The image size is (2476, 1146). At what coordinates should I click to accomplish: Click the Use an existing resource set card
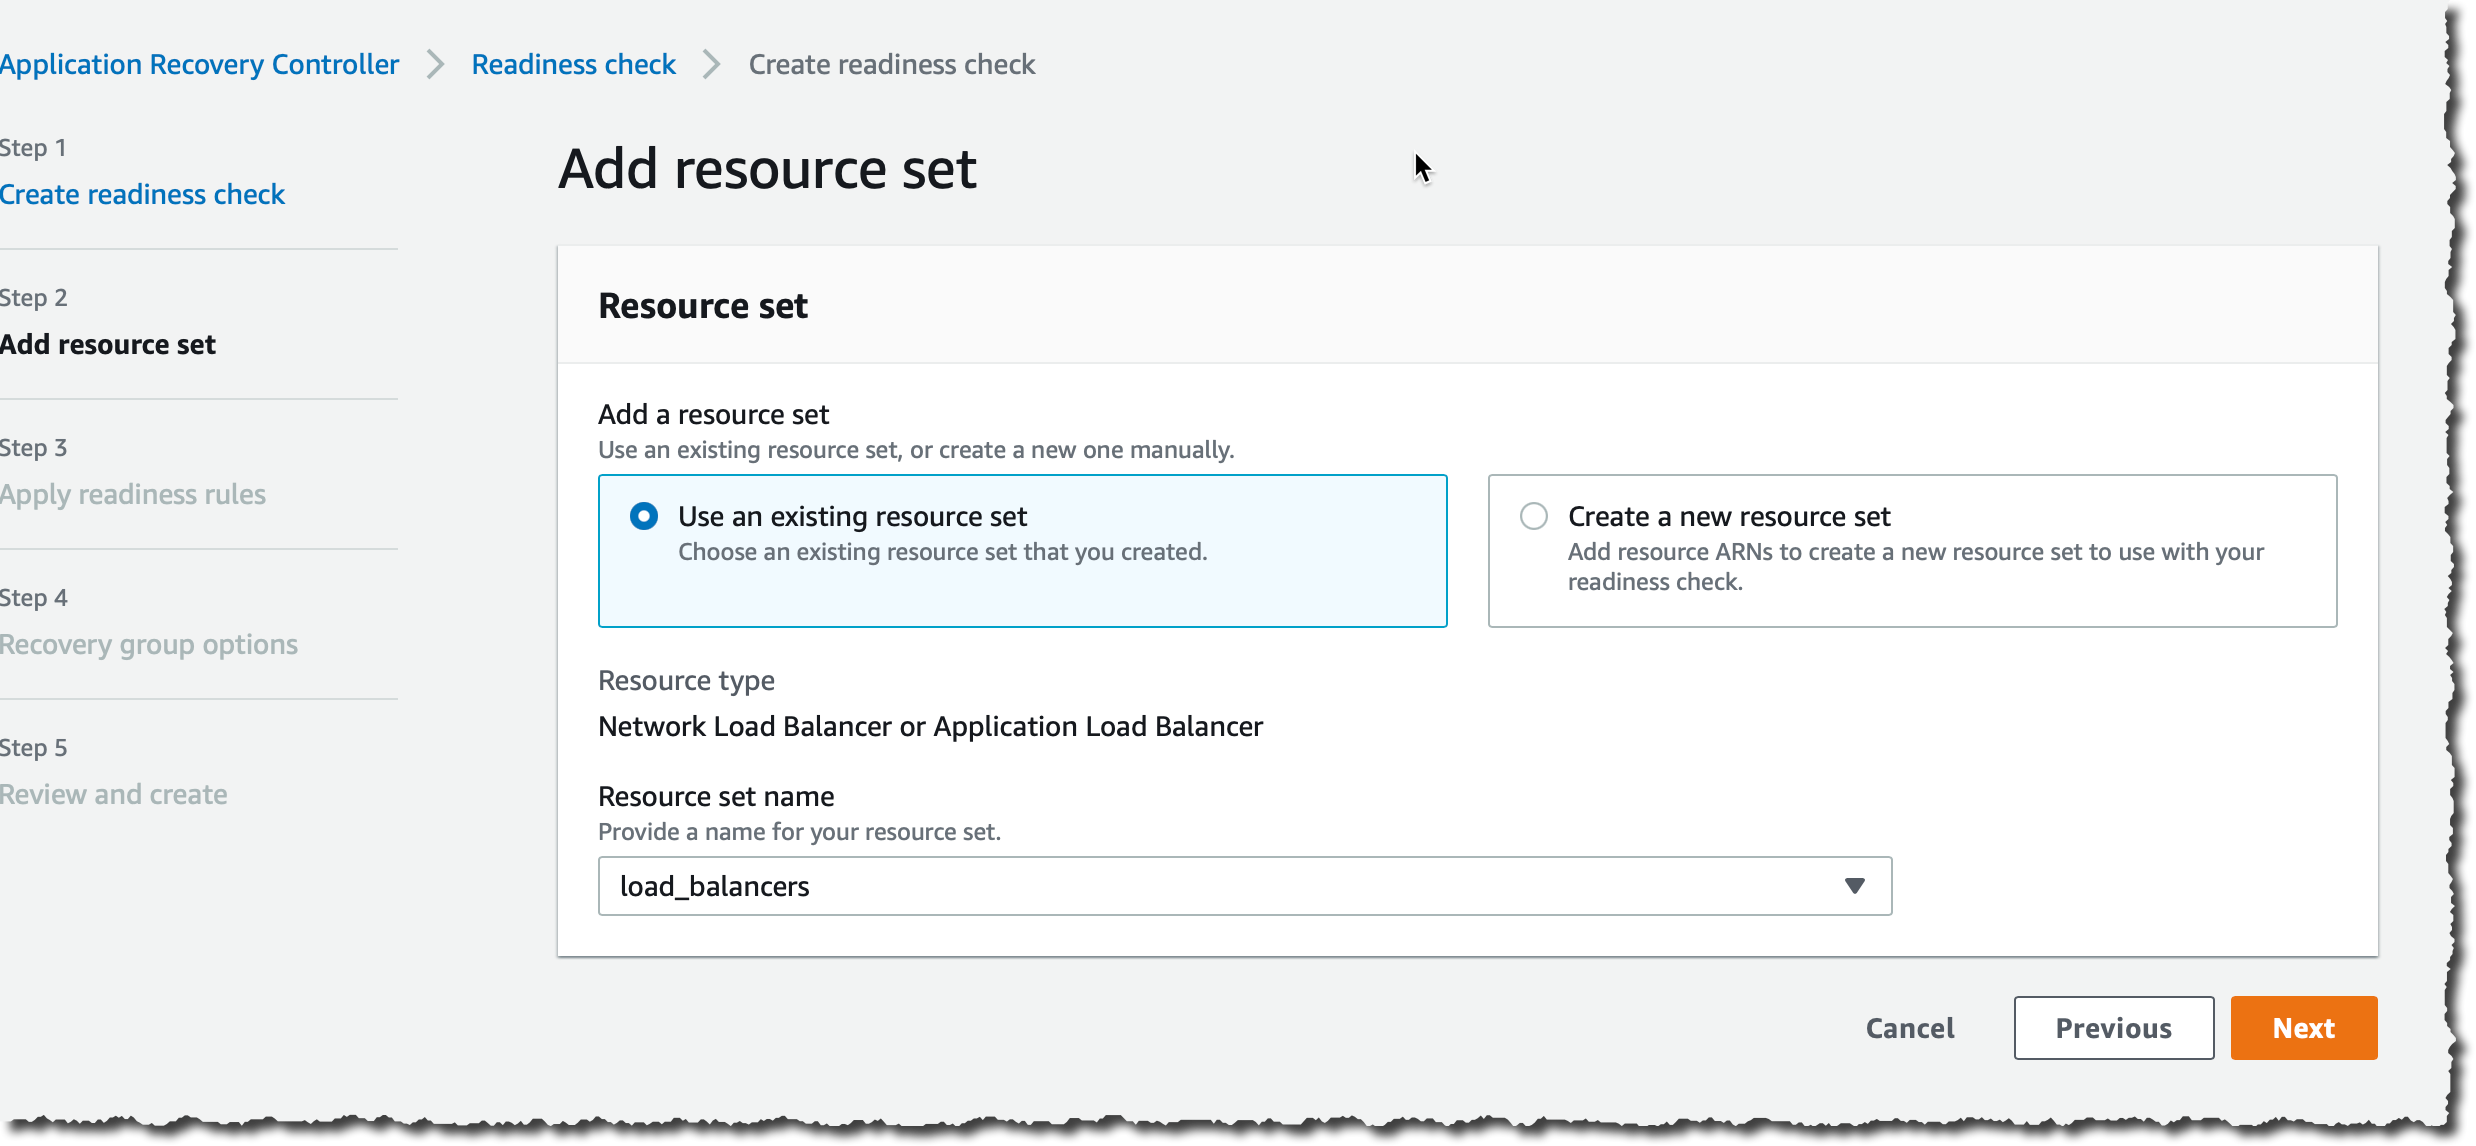(1022, 551)
